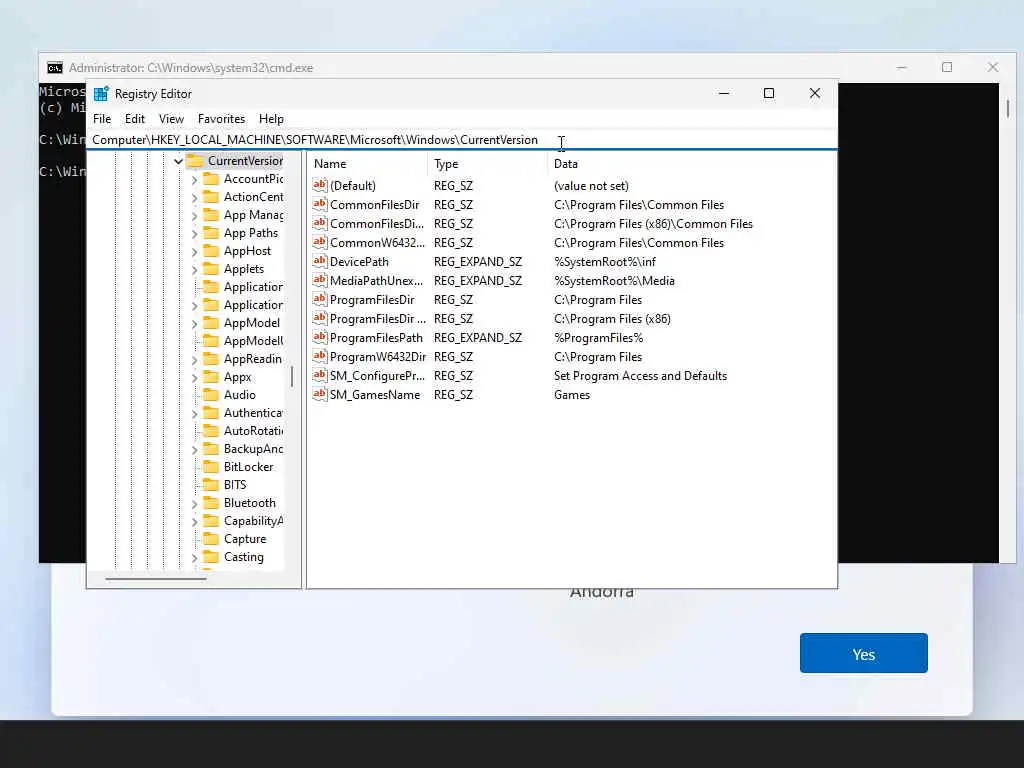
Task: Click the tree pane vertical scrollbar thumb
Action: pos(292,376)
